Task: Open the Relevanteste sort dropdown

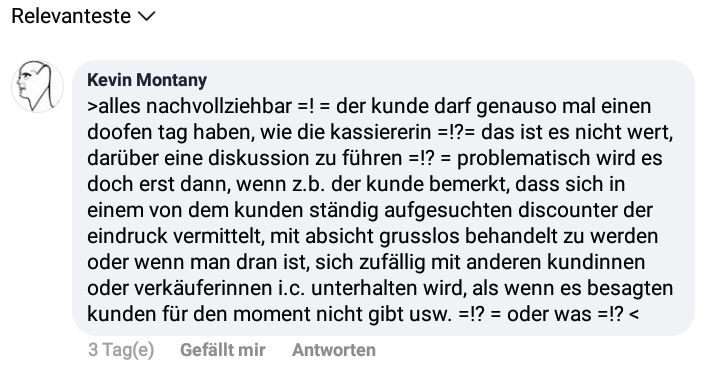Action: click(83, 16)
